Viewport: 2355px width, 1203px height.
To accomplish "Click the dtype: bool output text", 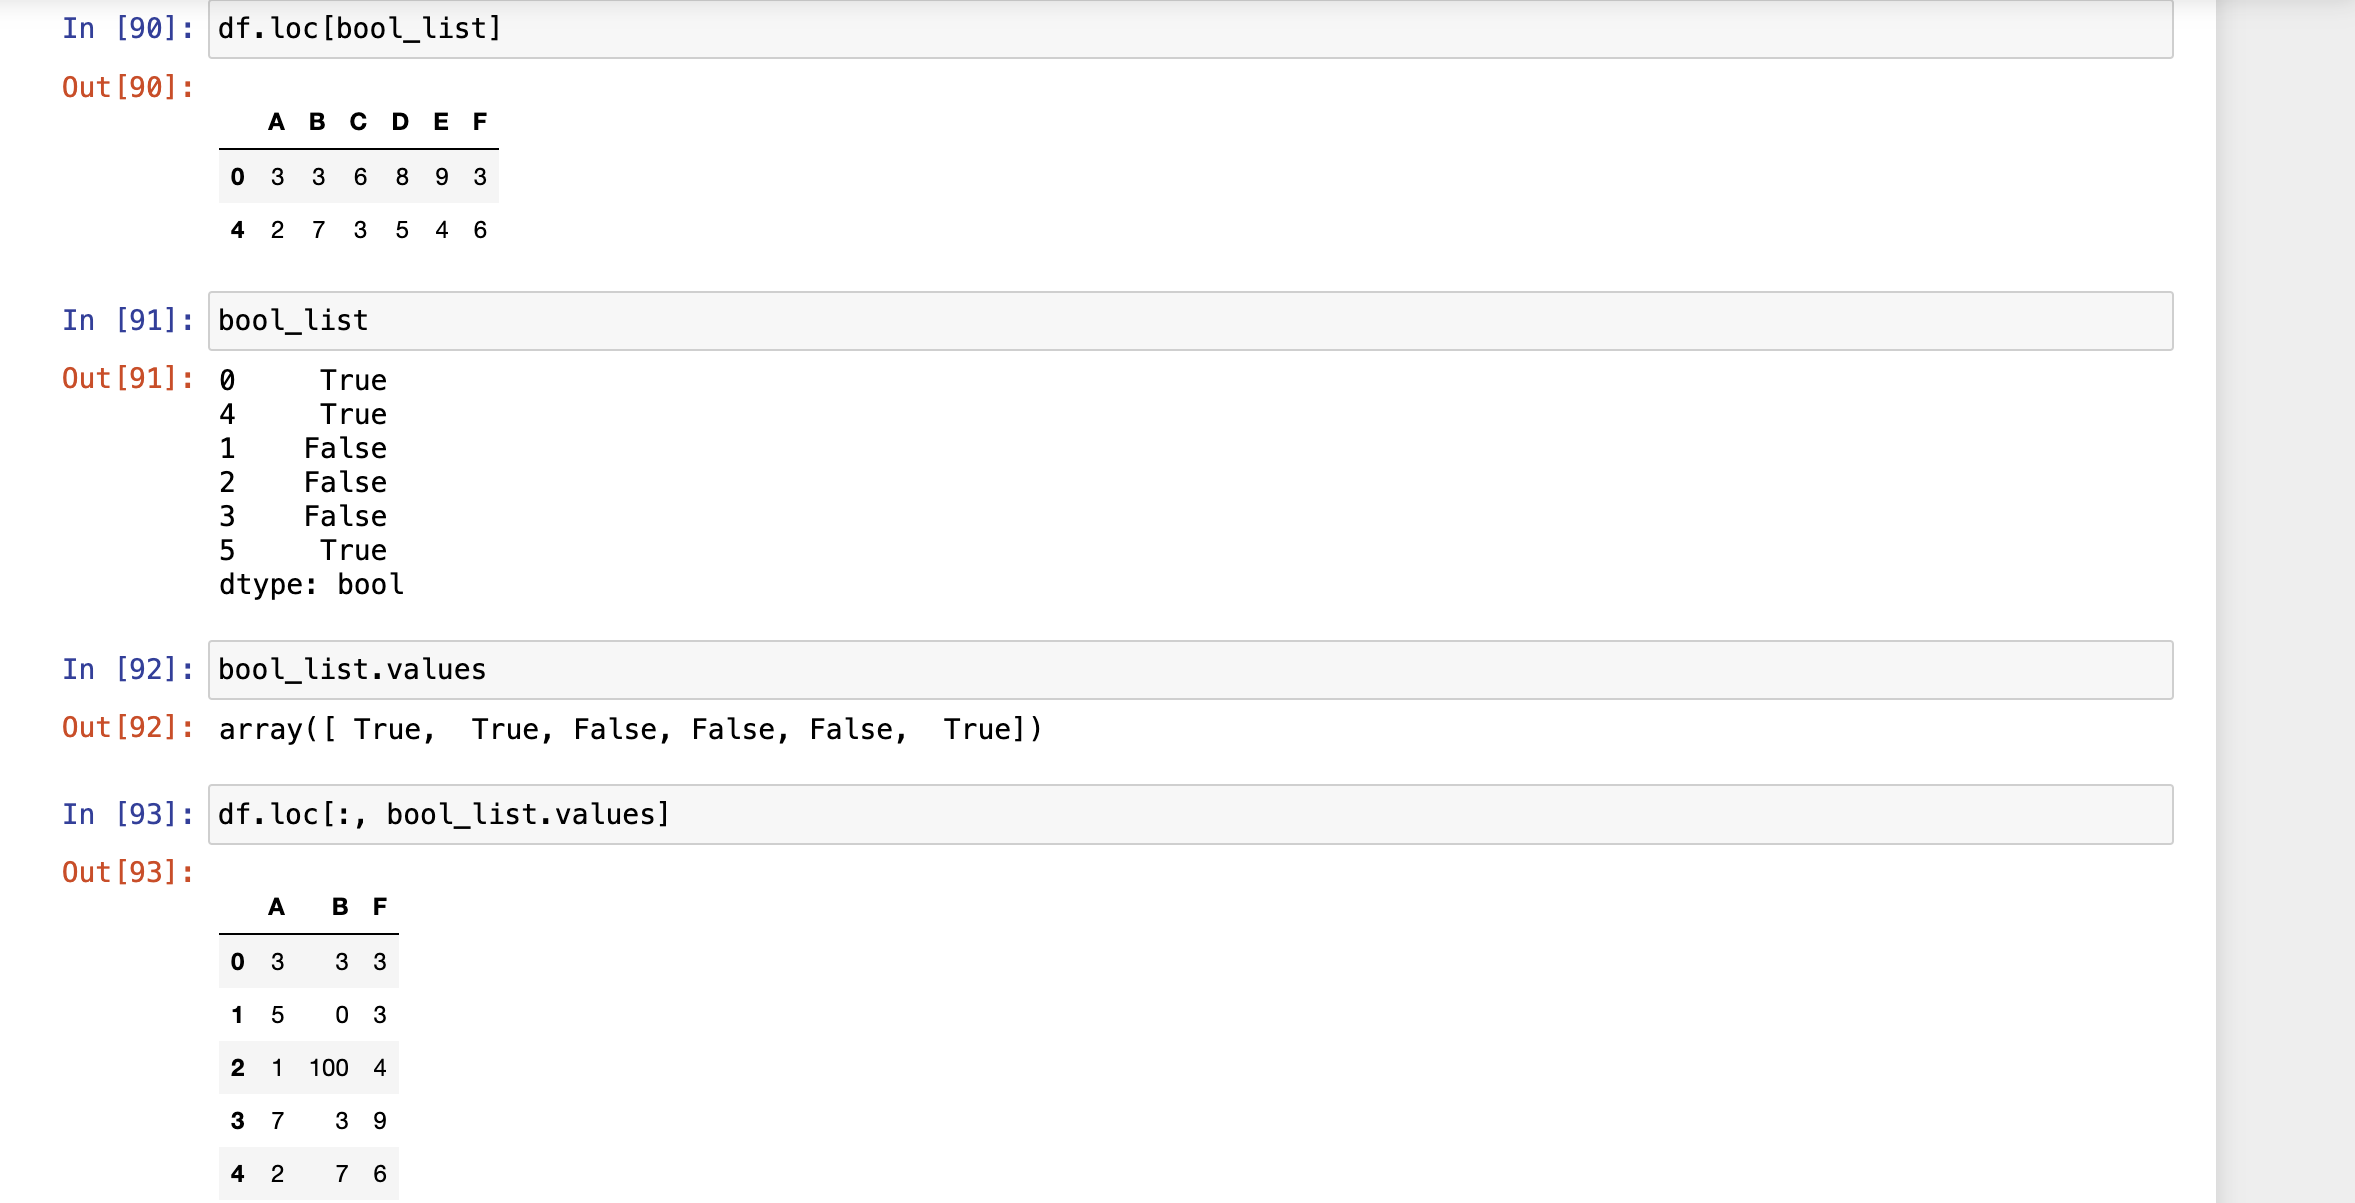I will [311, 585].
